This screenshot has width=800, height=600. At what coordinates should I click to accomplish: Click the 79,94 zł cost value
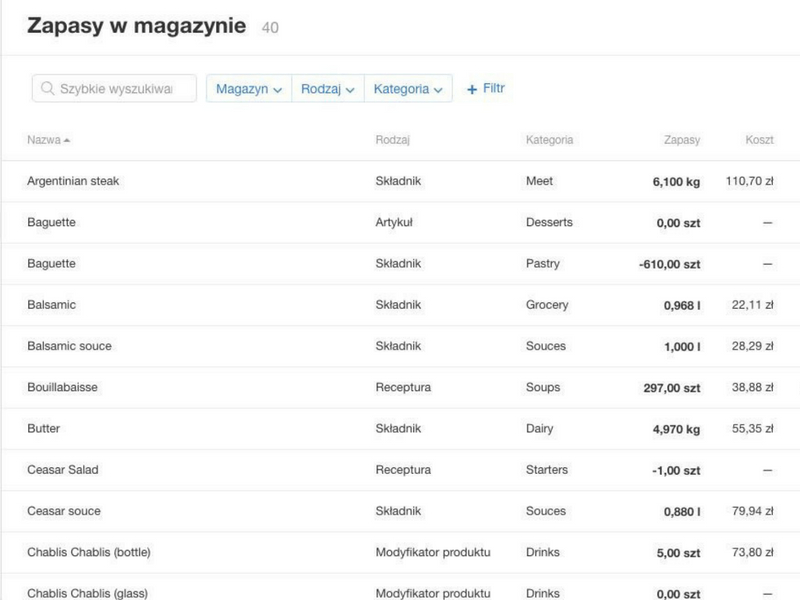pos(753,511)
